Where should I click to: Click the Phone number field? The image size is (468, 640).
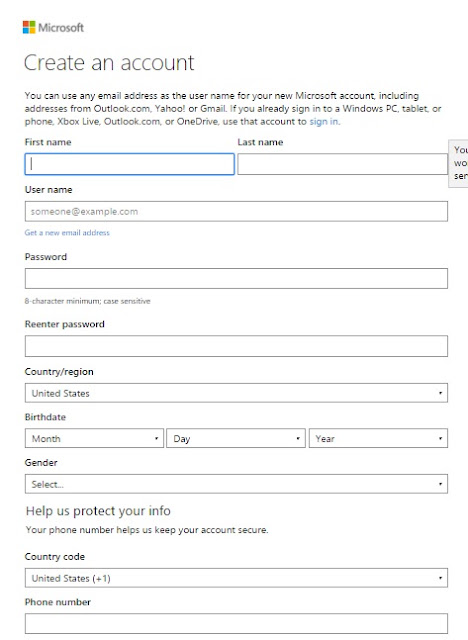point(236,624)
